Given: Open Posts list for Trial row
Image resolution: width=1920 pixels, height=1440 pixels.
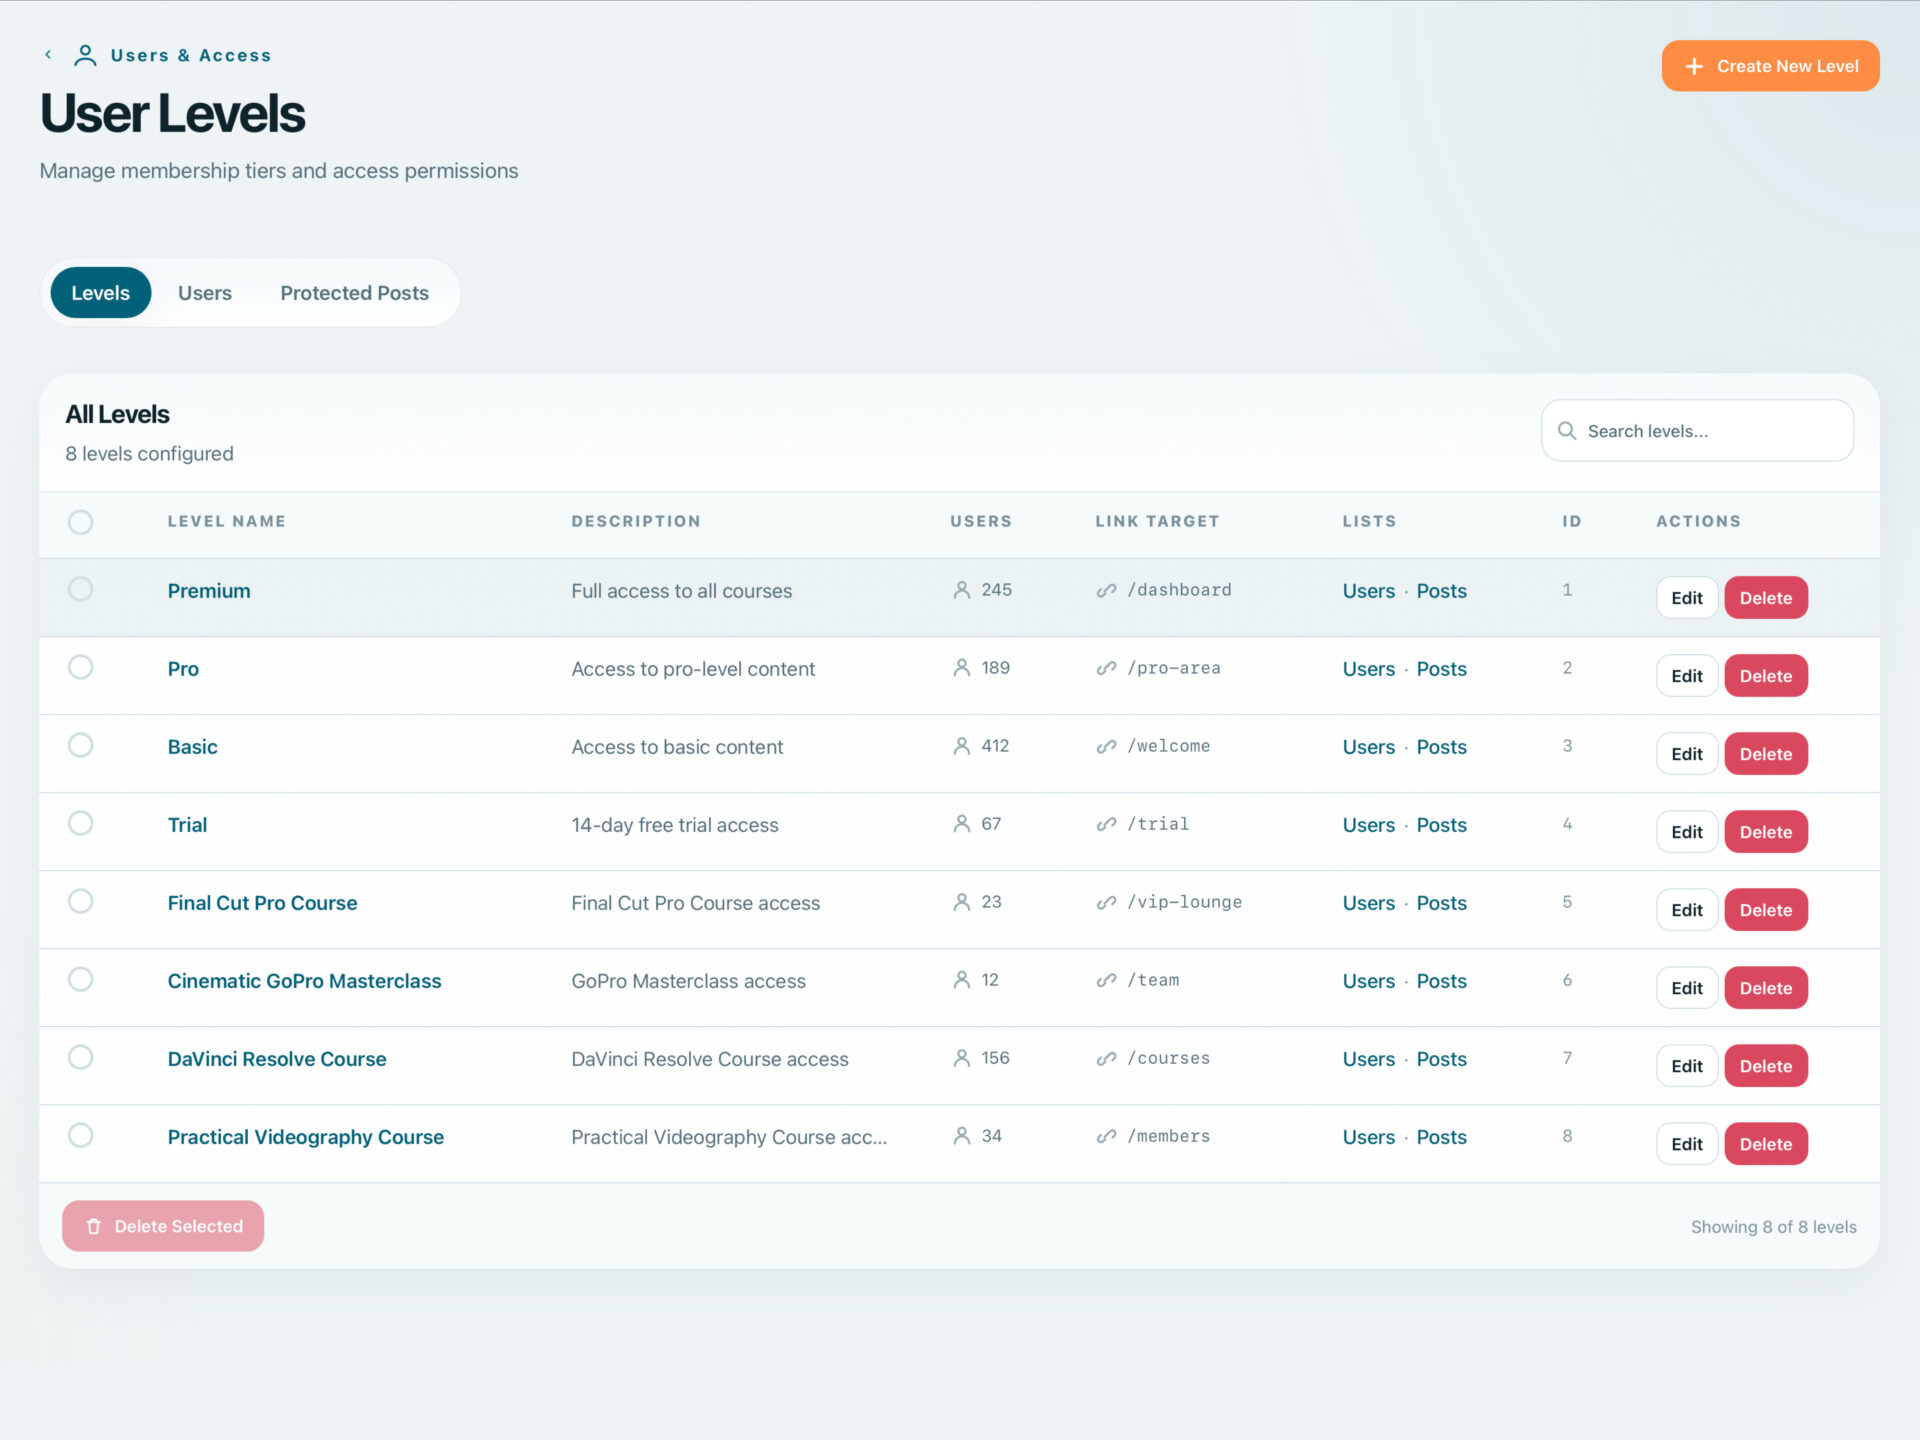Looking at the screenshot, I should click(x=1441, y=825).
